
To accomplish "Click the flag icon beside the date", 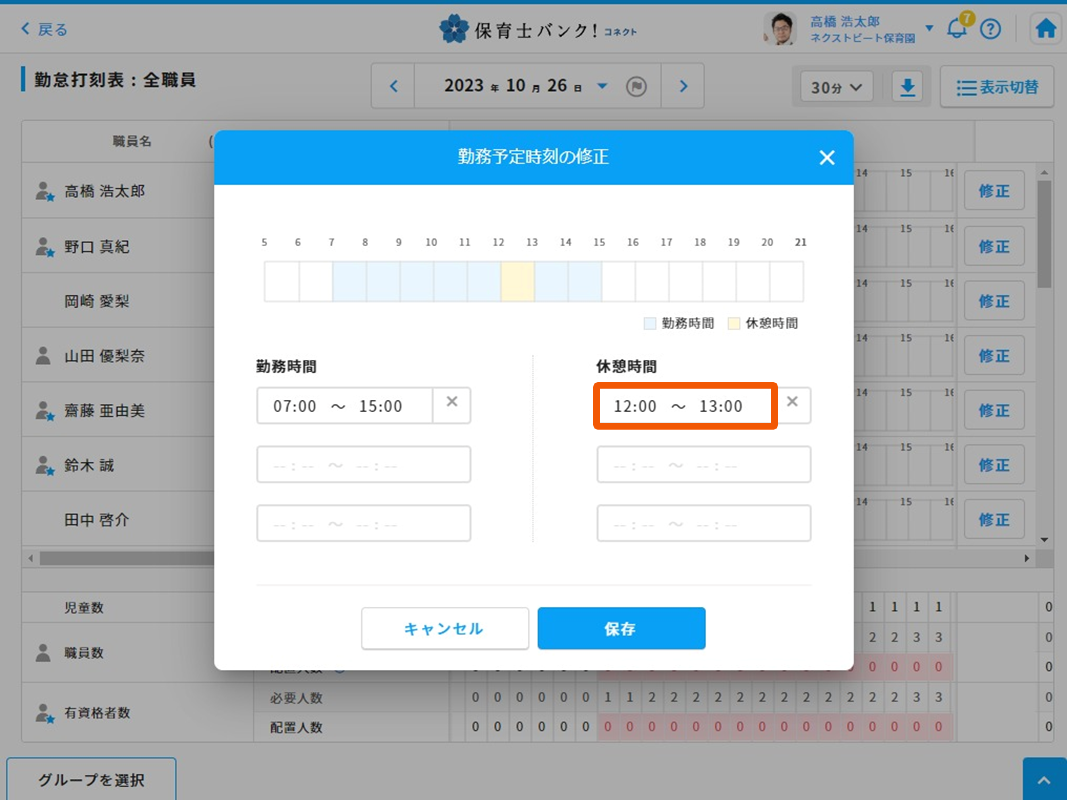I will tap(635, 86).
